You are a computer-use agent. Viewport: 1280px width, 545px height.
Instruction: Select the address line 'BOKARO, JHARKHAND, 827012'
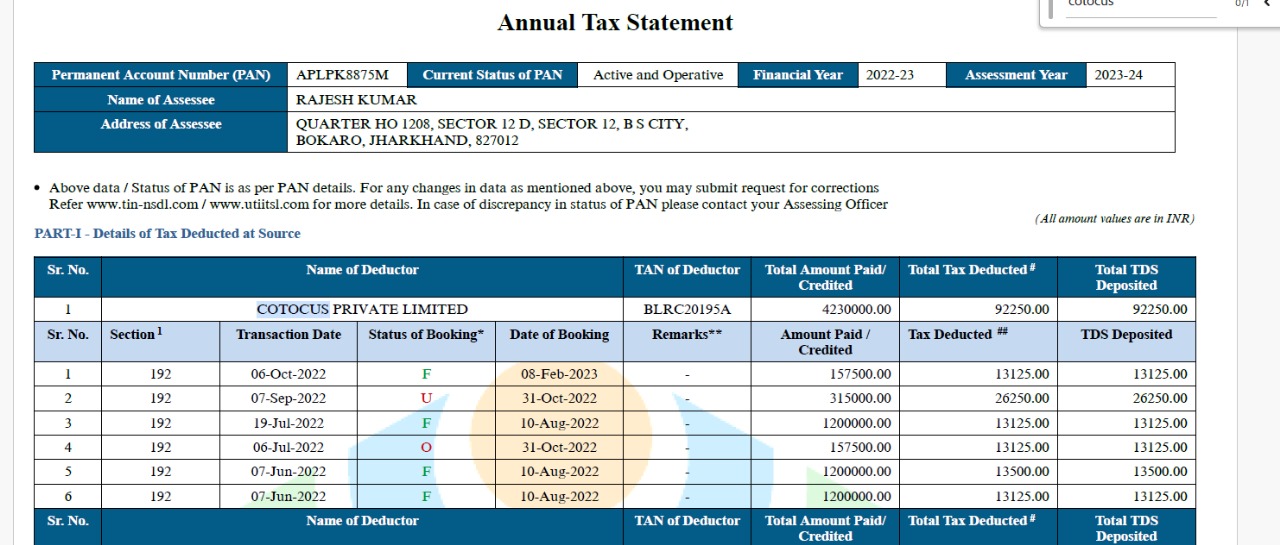(x=407, y=141)
